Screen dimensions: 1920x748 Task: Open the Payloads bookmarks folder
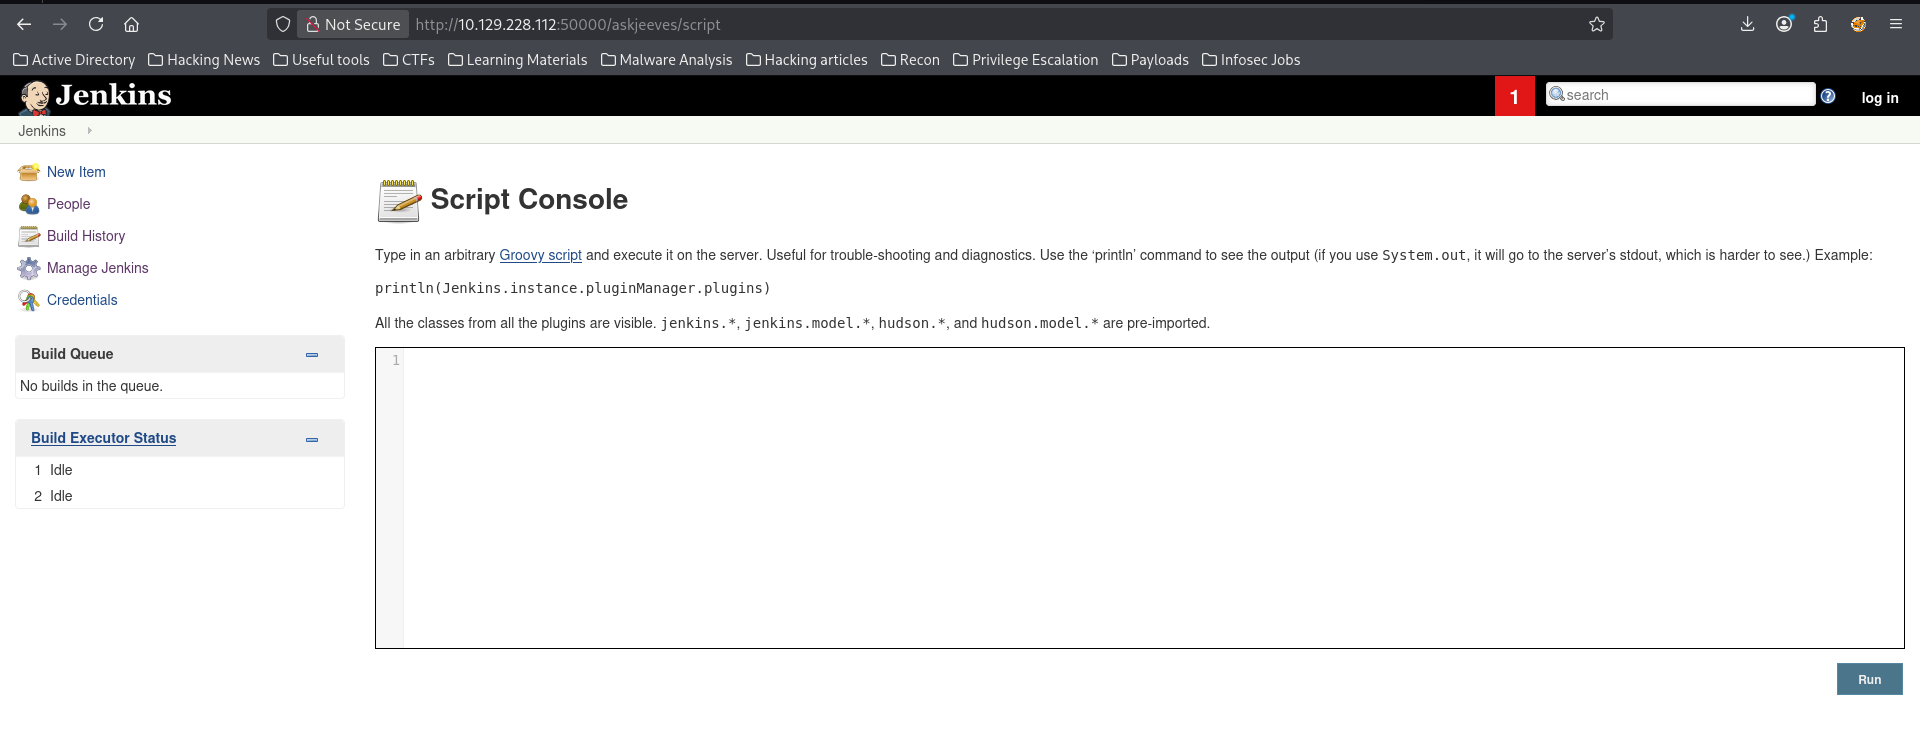click(x=1151, y=60)
